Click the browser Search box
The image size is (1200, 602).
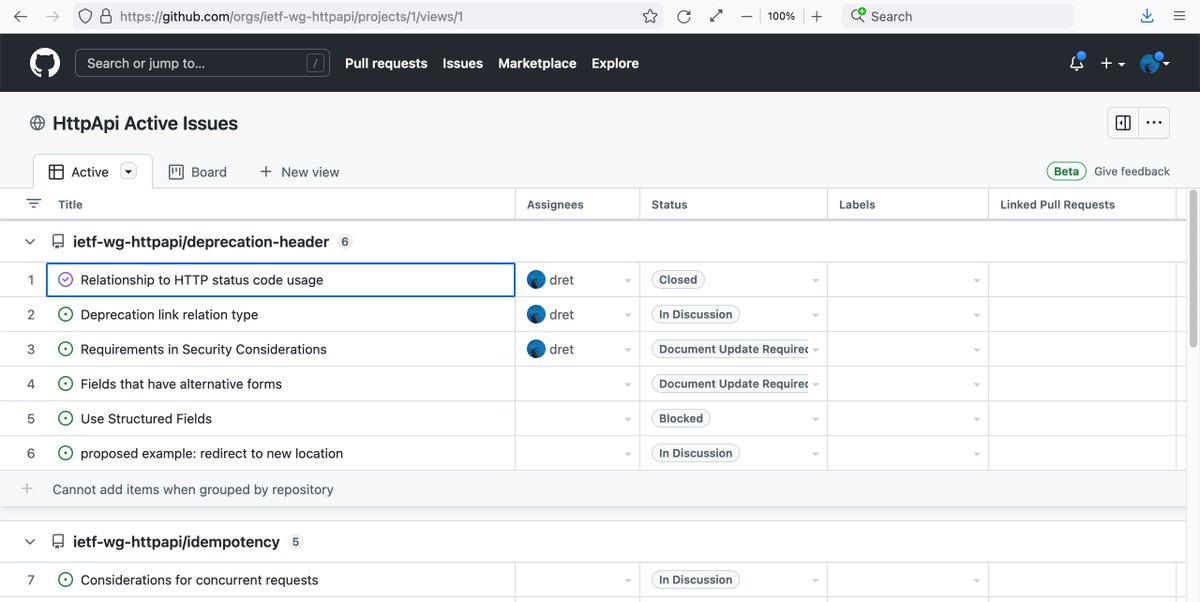click(x=958, y=16)
